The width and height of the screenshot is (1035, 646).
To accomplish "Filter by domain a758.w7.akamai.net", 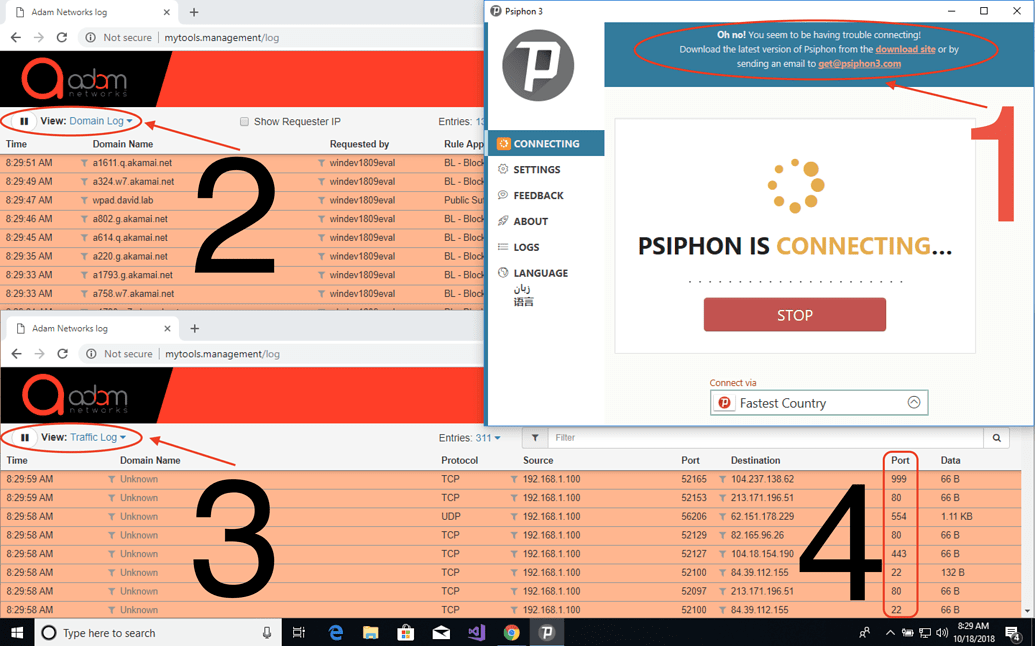I will click(x=84, y=294).
